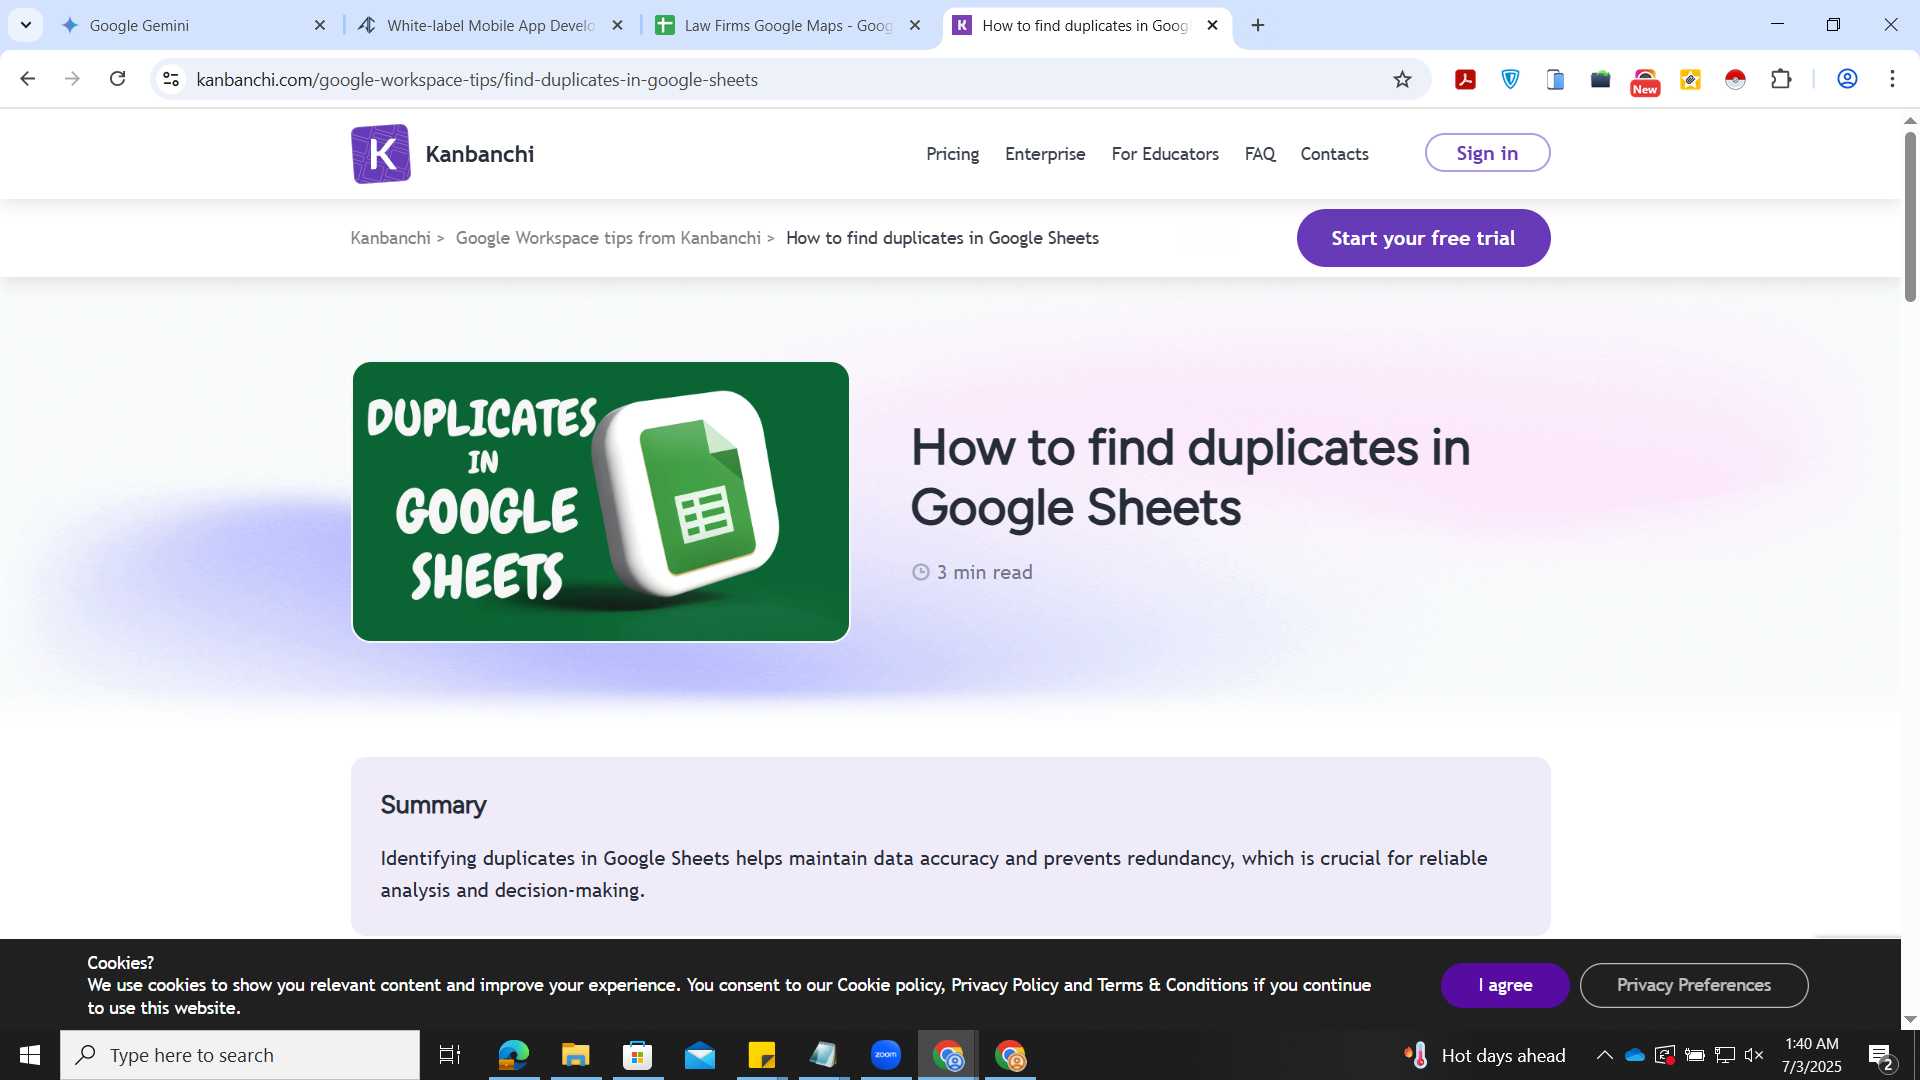Close the Google Gemini tab

(x=320, y=25)
